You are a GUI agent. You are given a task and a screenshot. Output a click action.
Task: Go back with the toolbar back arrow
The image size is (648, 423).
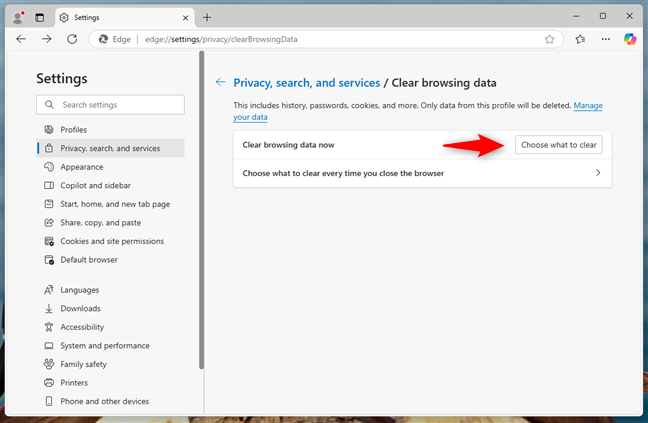tap(21, 39)
